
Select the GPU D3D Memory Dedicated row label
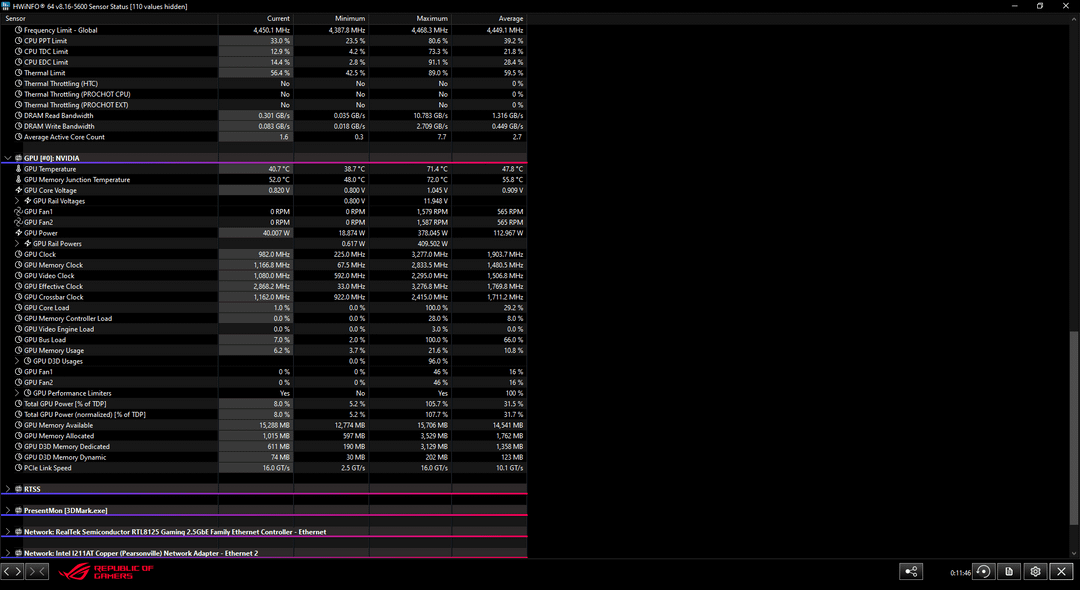point(67,447)
